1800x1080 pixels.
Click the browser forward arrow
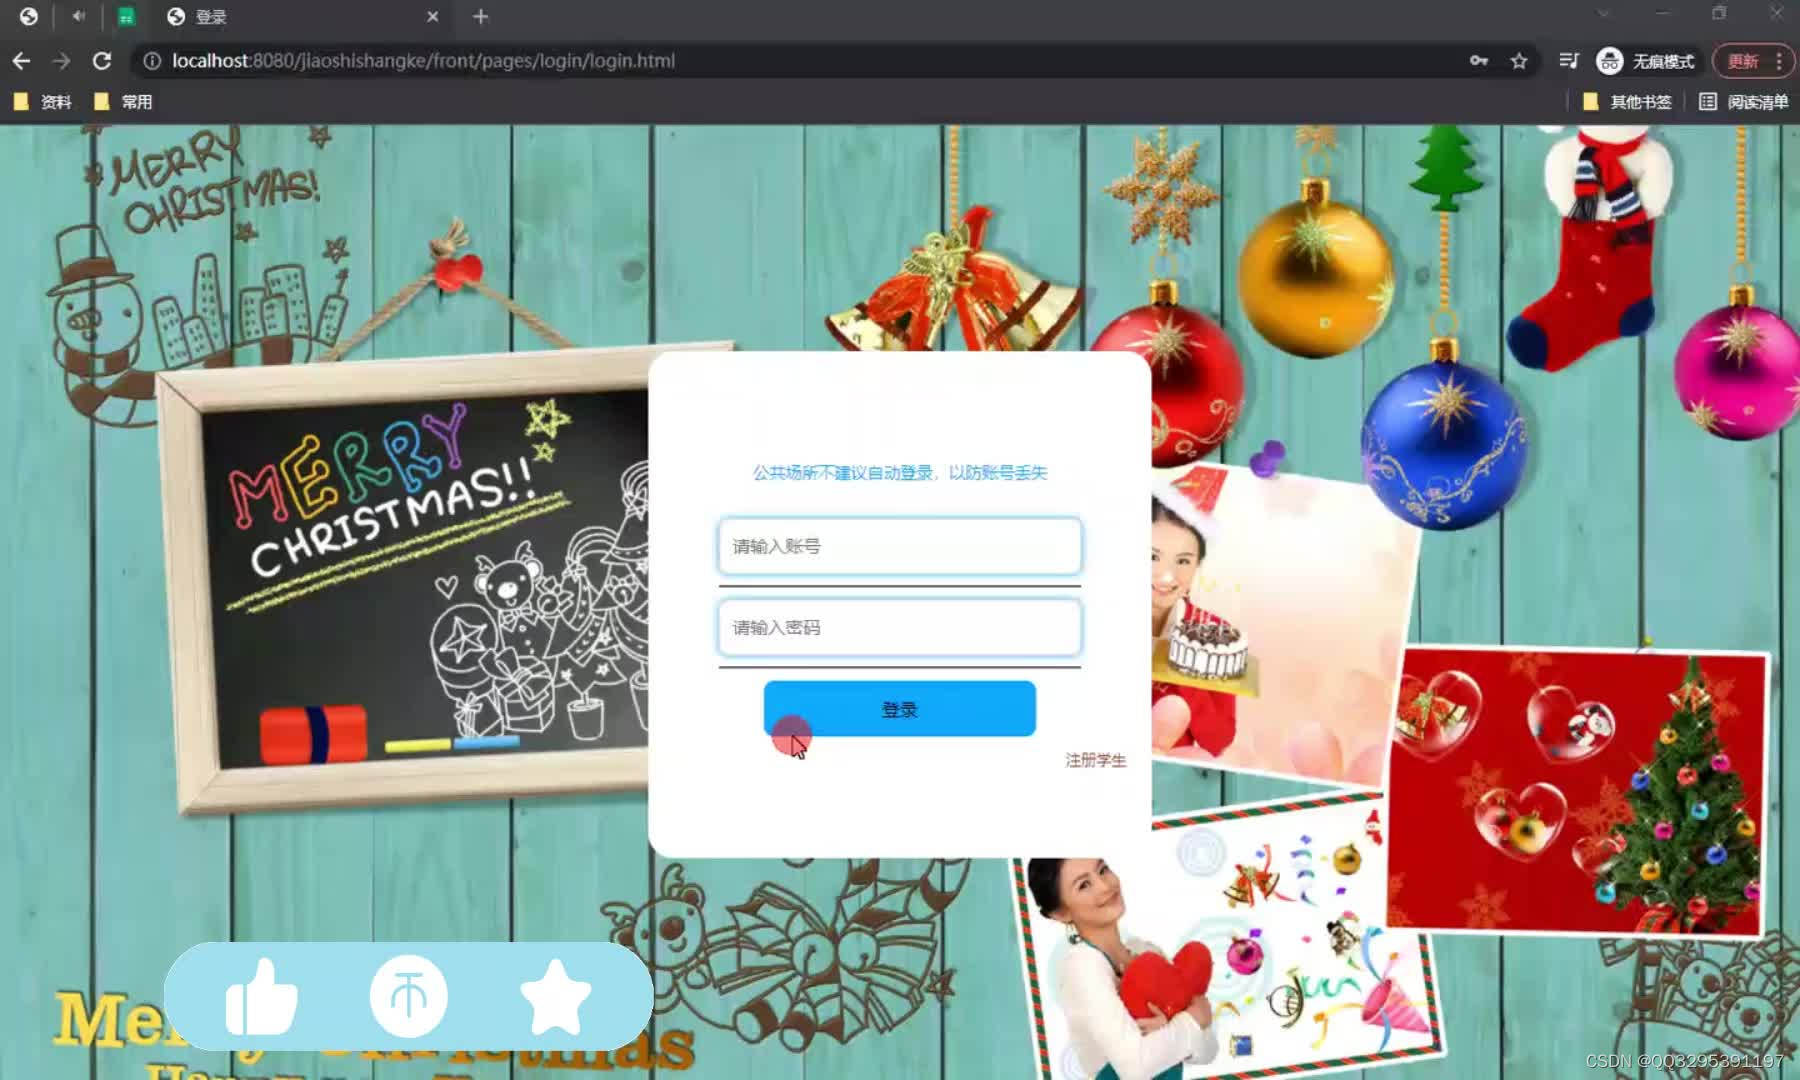61,61
